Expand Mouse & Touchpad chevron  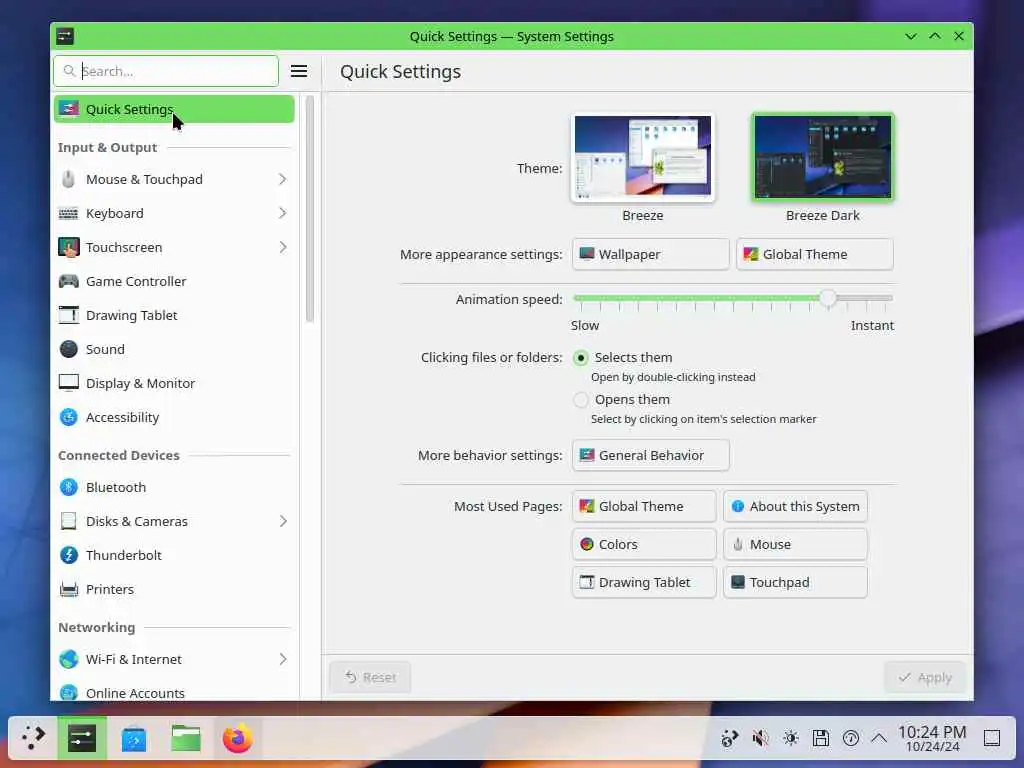pos(282,179)
